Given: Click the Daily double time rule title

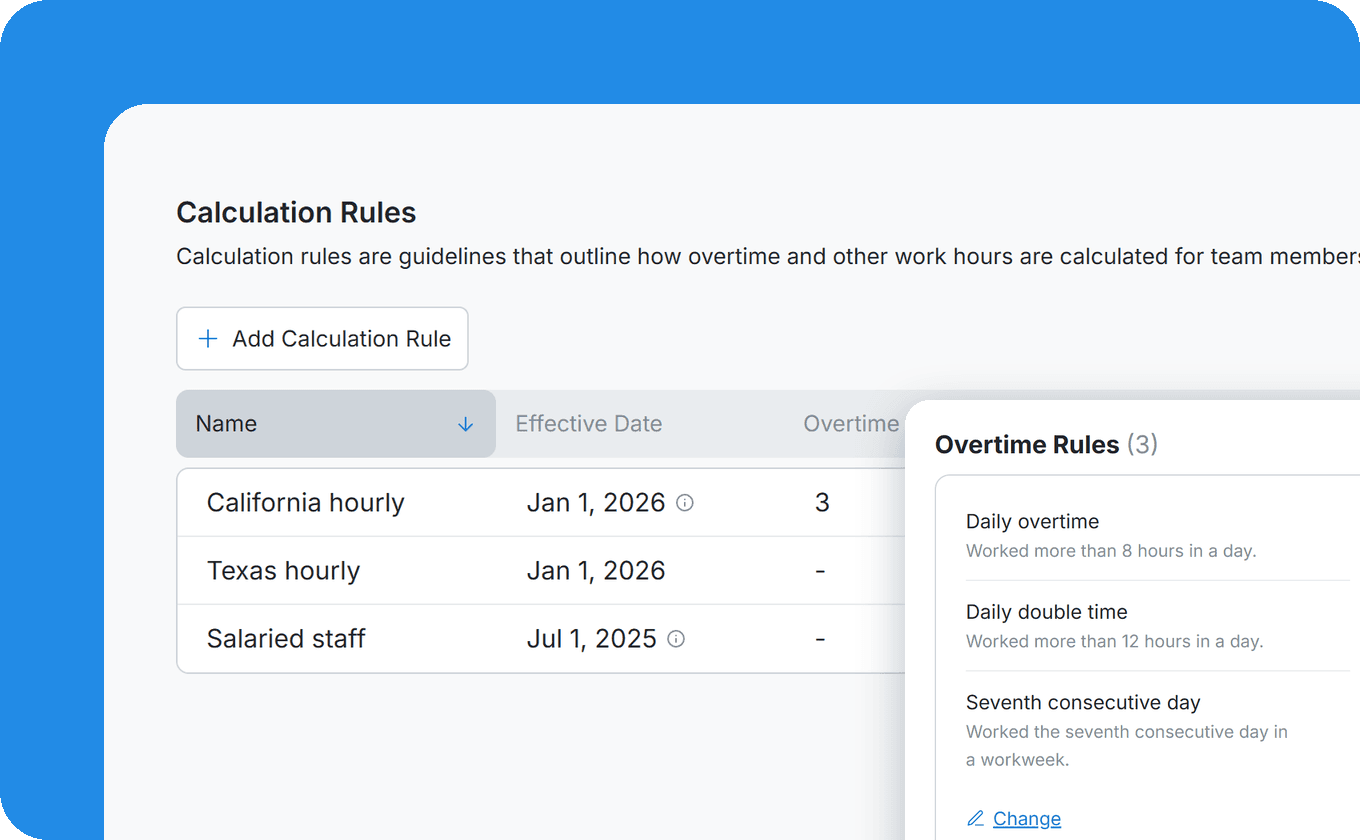Looking at the screenshot, I should coord(1046,612).
